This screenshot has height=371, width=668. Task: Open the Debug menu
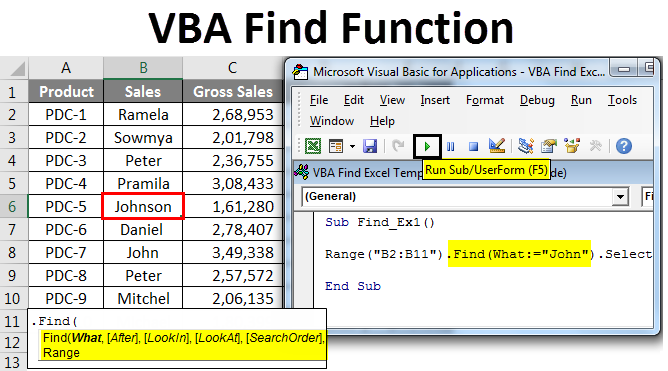537,100
